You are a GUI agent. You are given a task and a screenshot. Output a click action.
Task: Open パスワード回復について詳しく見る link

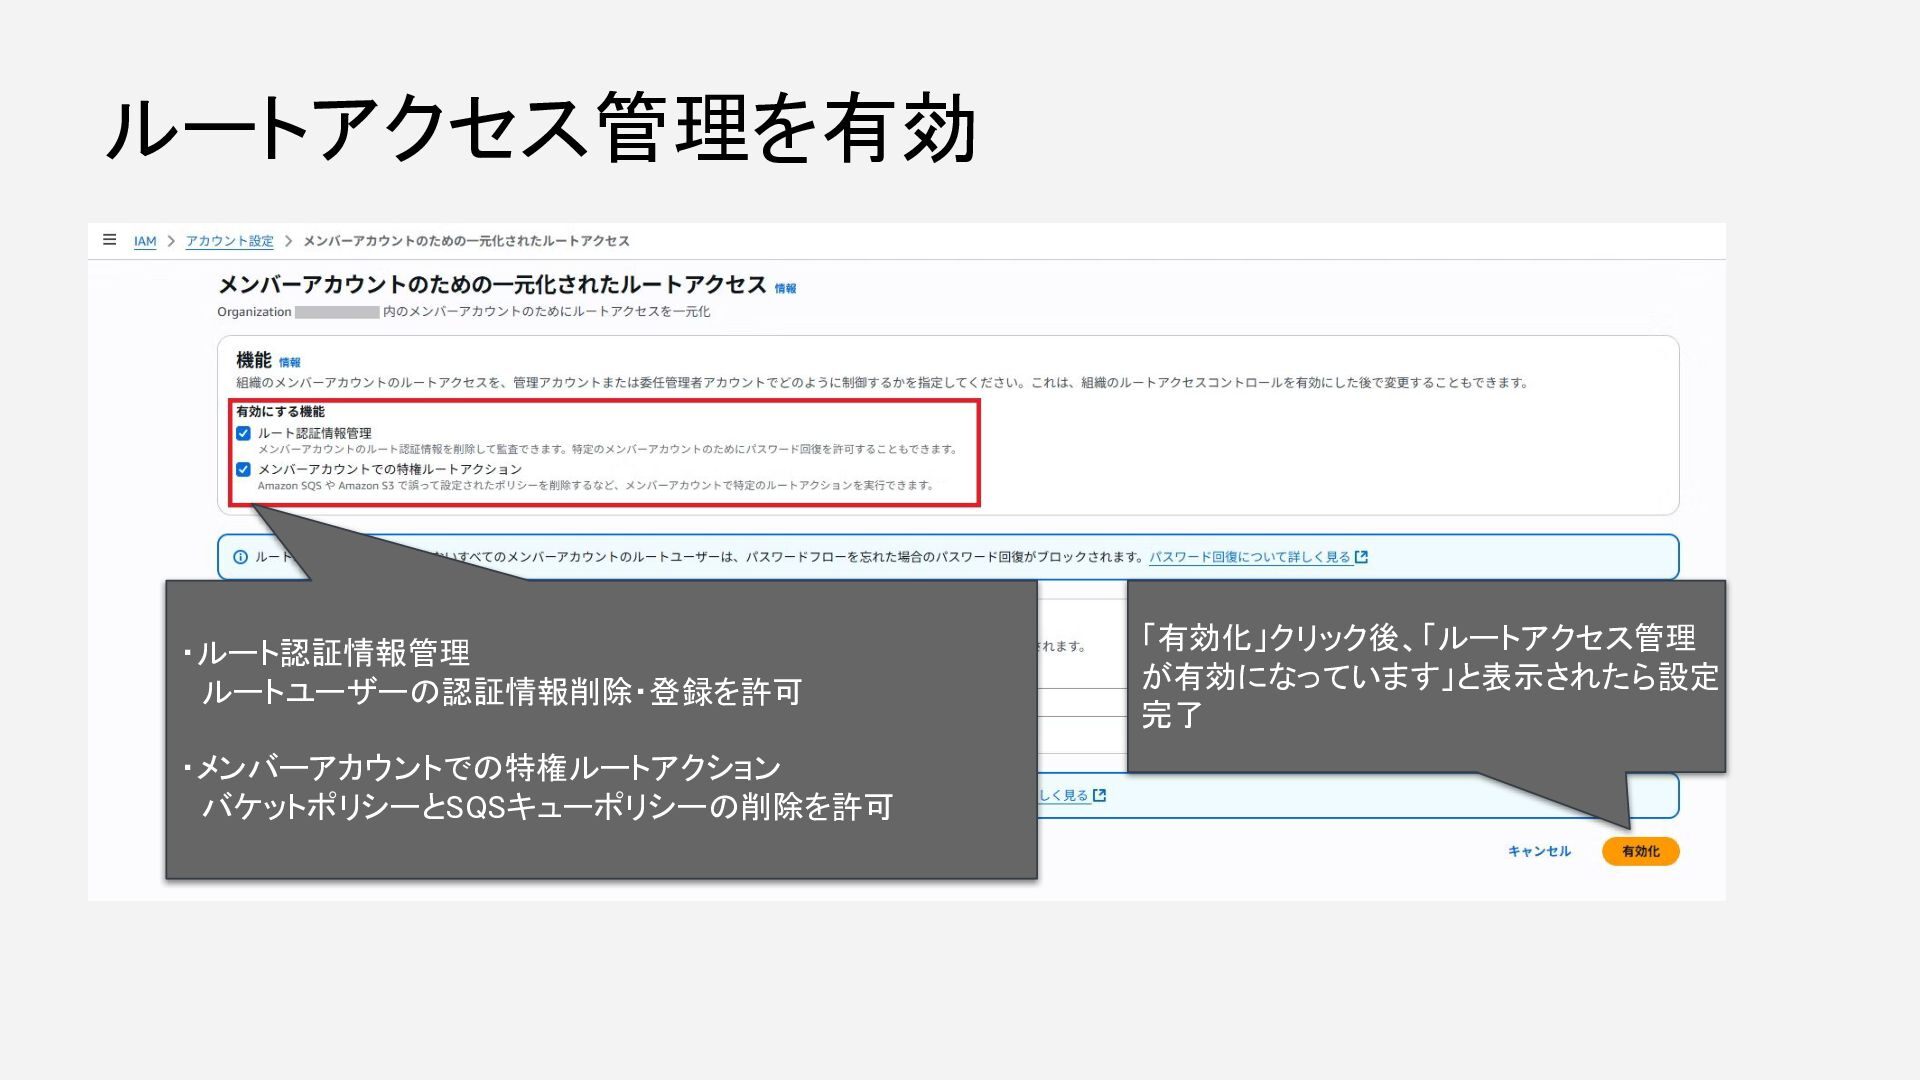[x=1249, y=557]
